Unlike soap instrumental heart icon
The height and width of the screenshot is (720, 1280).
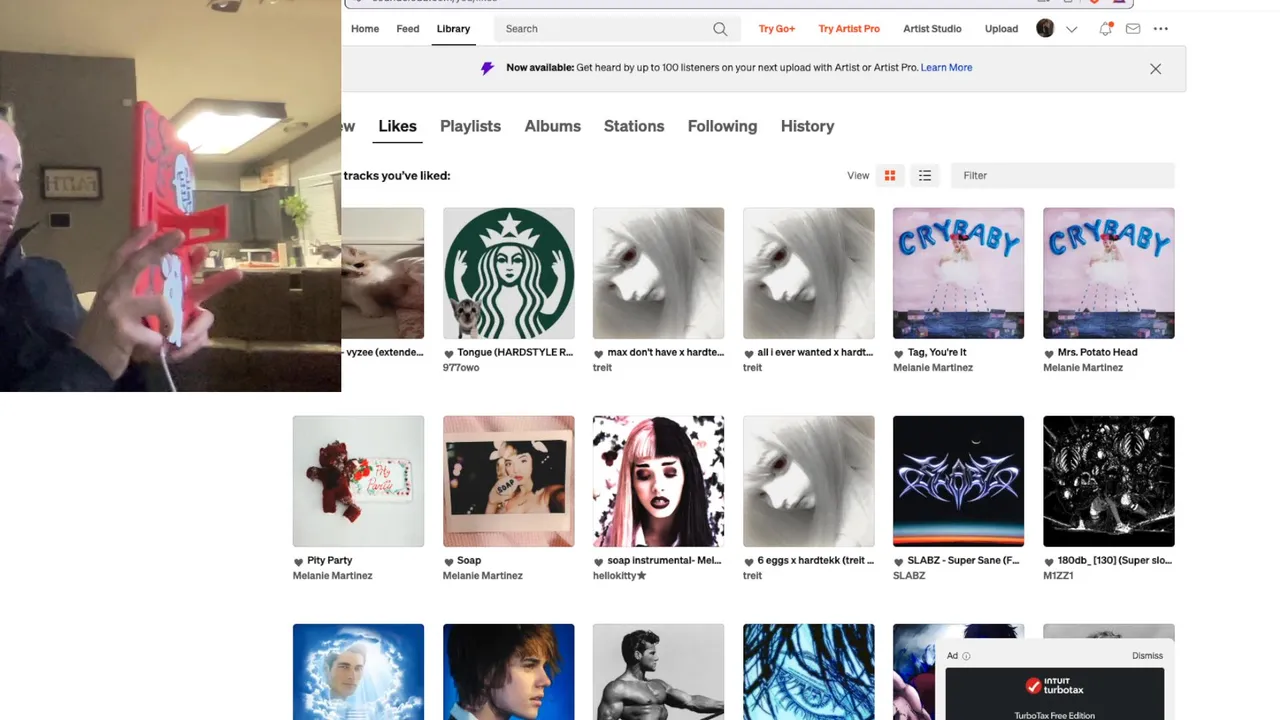[x=599, y=562]
